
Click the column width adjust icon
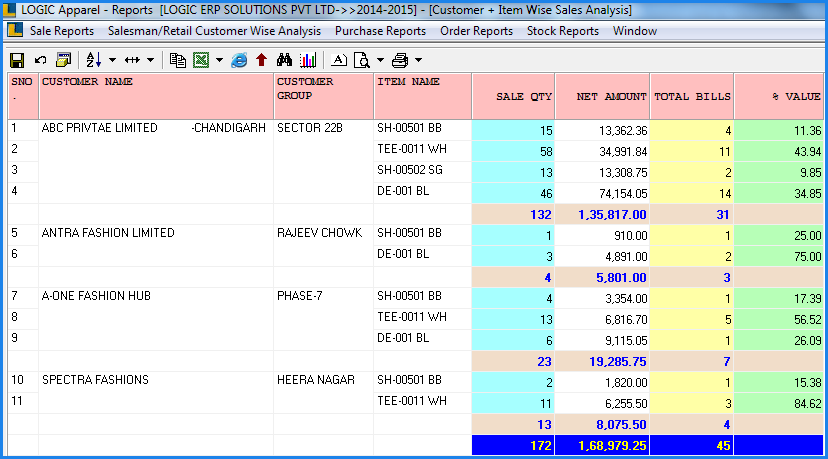pos(132,60)
